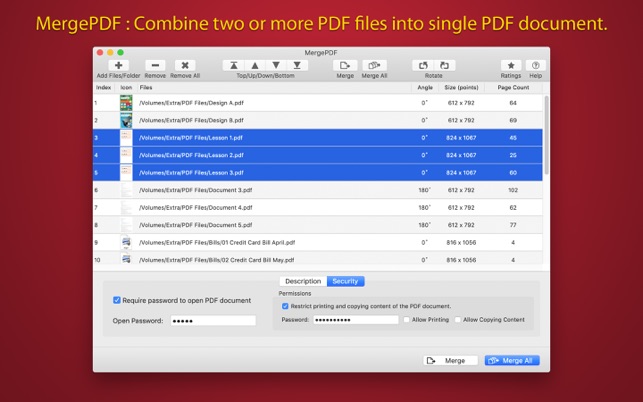Click the Angle column header
The width and height of the screenshot is (643, 402).
425,87
